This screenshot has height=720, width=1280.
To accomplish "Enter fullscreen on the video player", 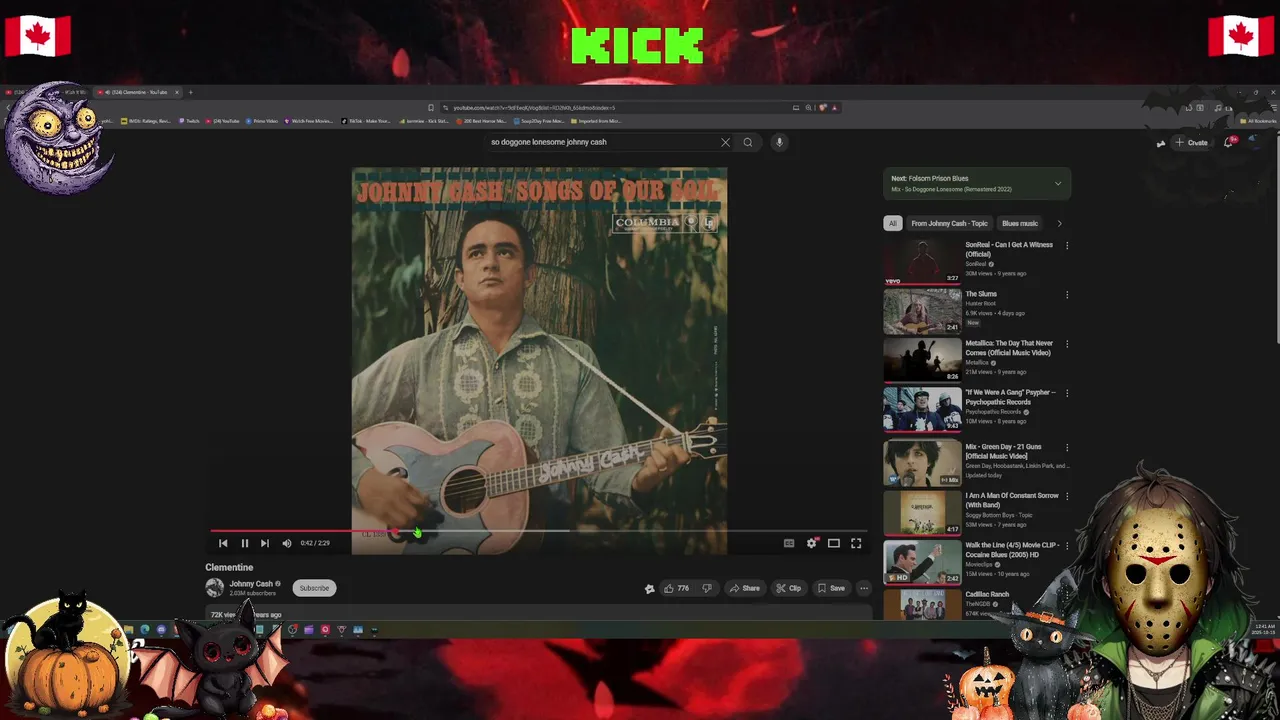I will (x=856, y=543).
